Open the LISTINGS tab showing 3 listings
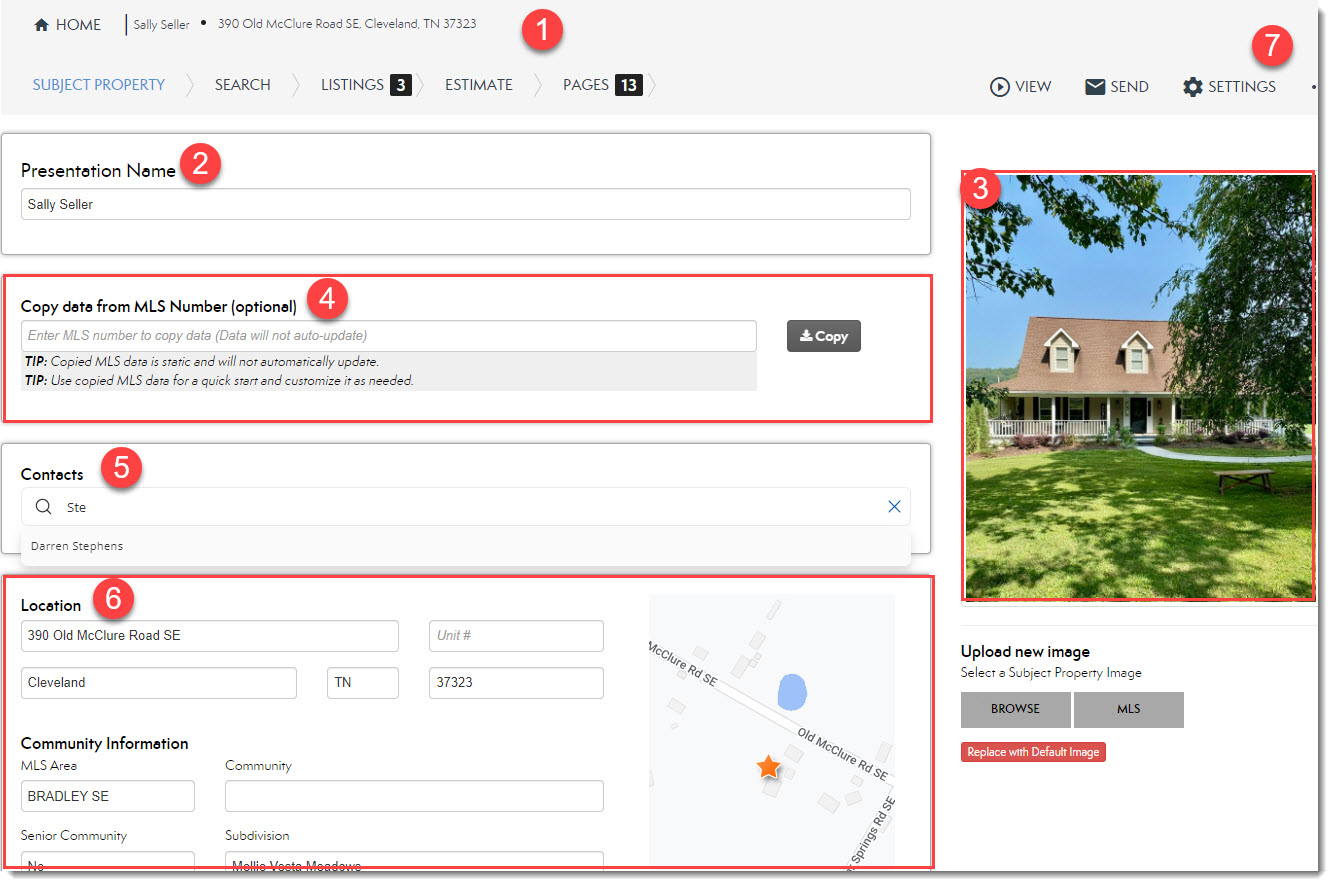The image size is (1333, 886). click(x=352, y=85)
